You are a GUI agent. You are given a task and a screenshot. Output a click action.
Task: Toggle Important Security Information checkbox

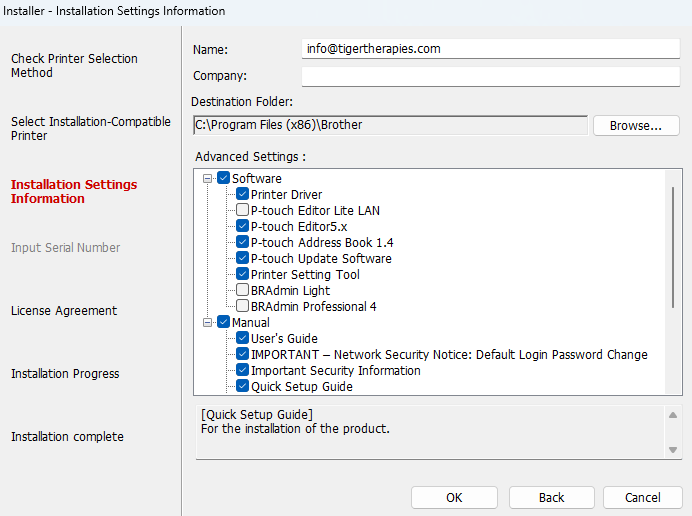242,370
